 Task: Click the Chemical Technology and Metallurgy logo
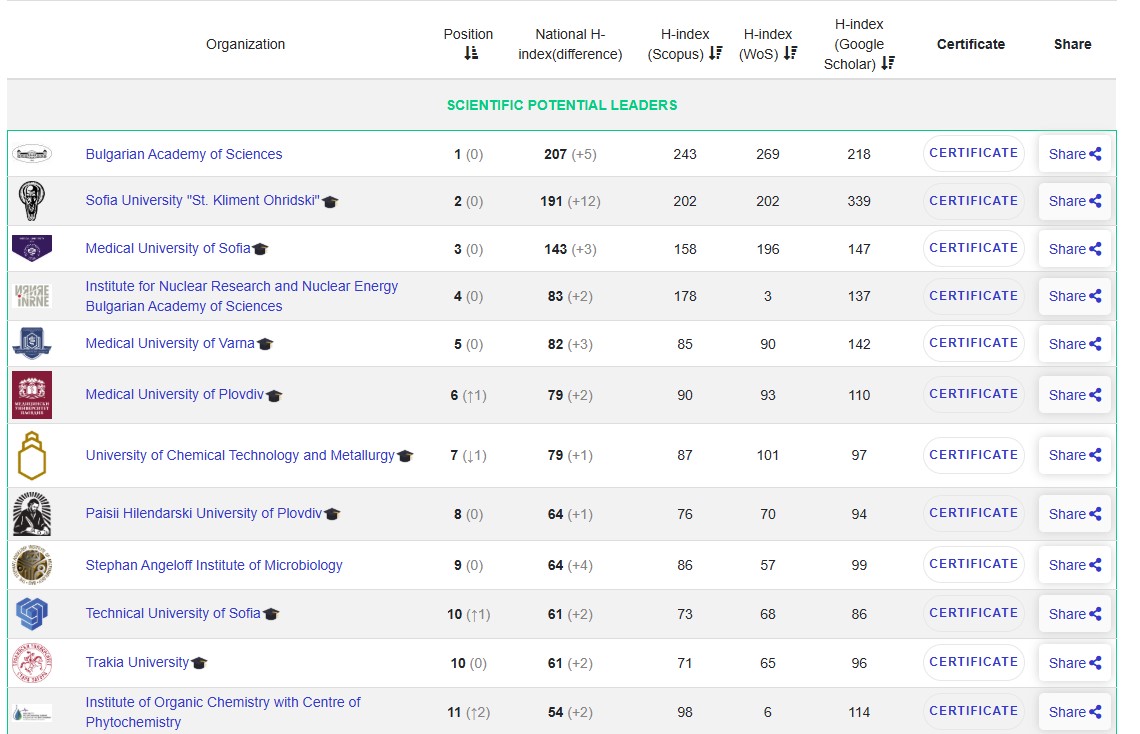32,456
